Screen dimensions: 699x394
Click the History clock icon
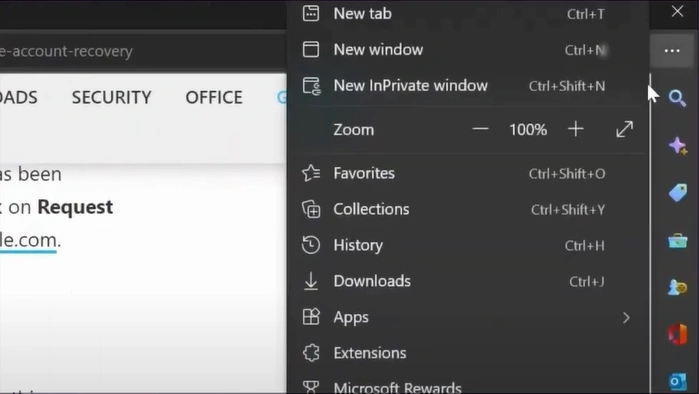point(311,245)
